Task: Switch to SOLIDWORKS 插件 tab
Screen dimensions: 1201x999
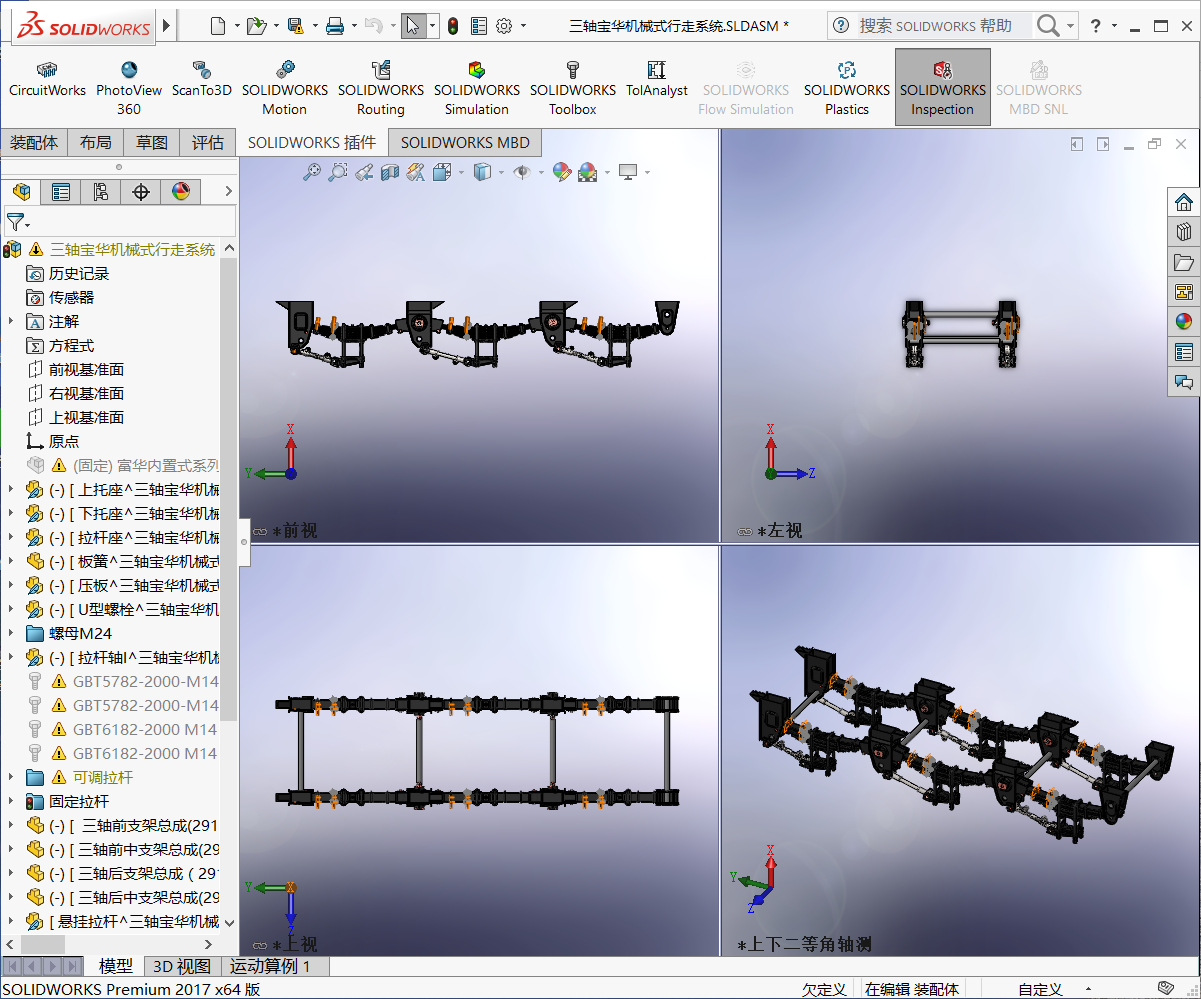Action: click(312, 143)
